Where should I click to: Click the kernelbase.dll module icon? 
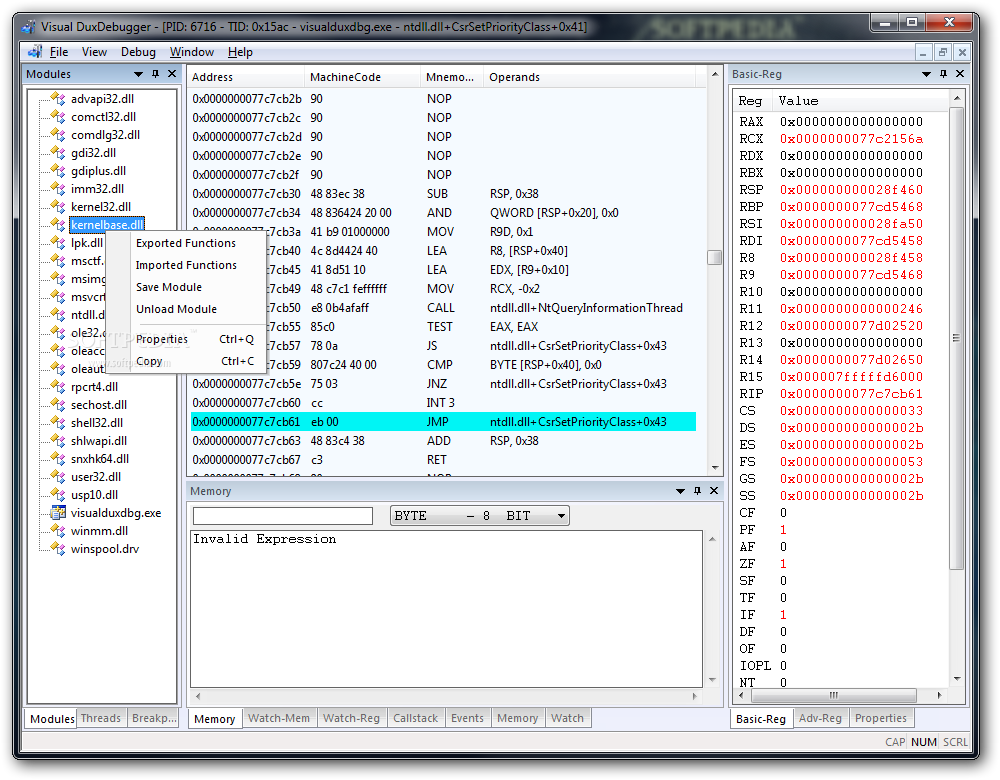(x=59, y=224)
